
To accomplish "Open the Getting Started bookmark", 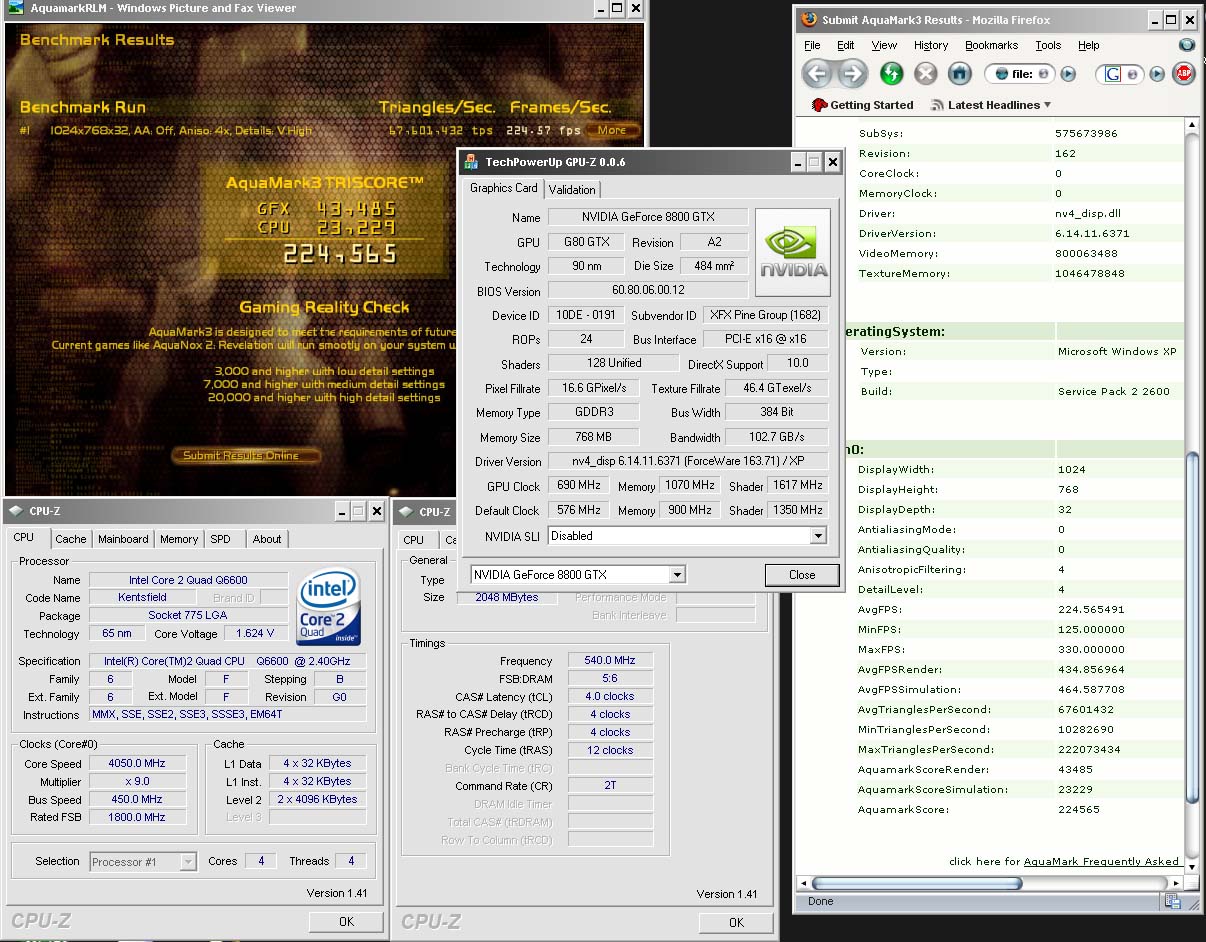I will tap(862, 105).
